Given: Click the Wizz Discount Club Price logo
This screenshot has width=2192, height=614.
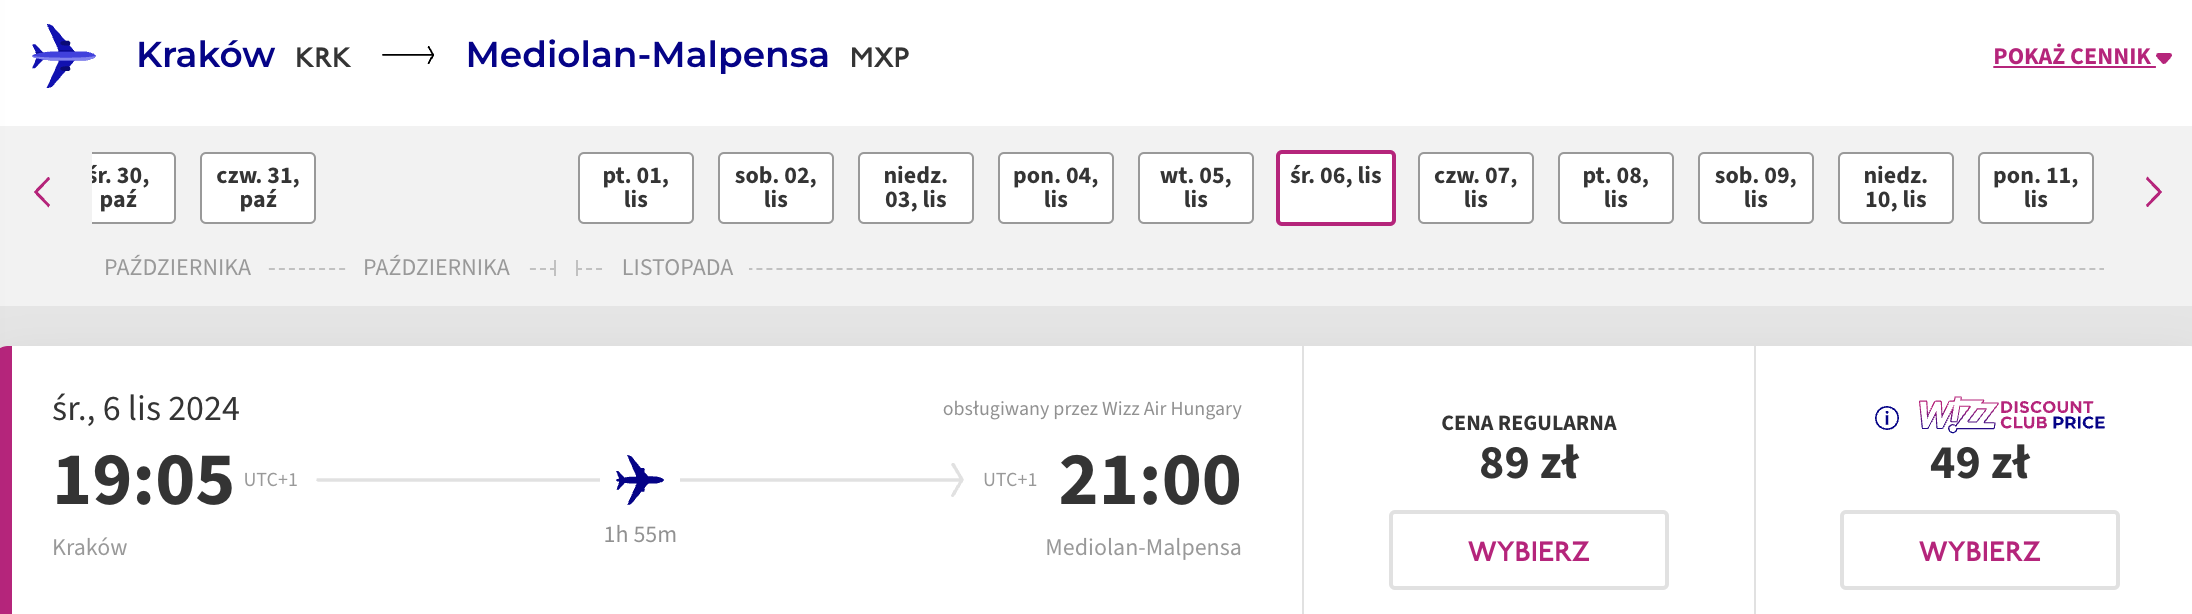Looking at the screenshot, I should pyautogui.click(x=2011, y=414).
